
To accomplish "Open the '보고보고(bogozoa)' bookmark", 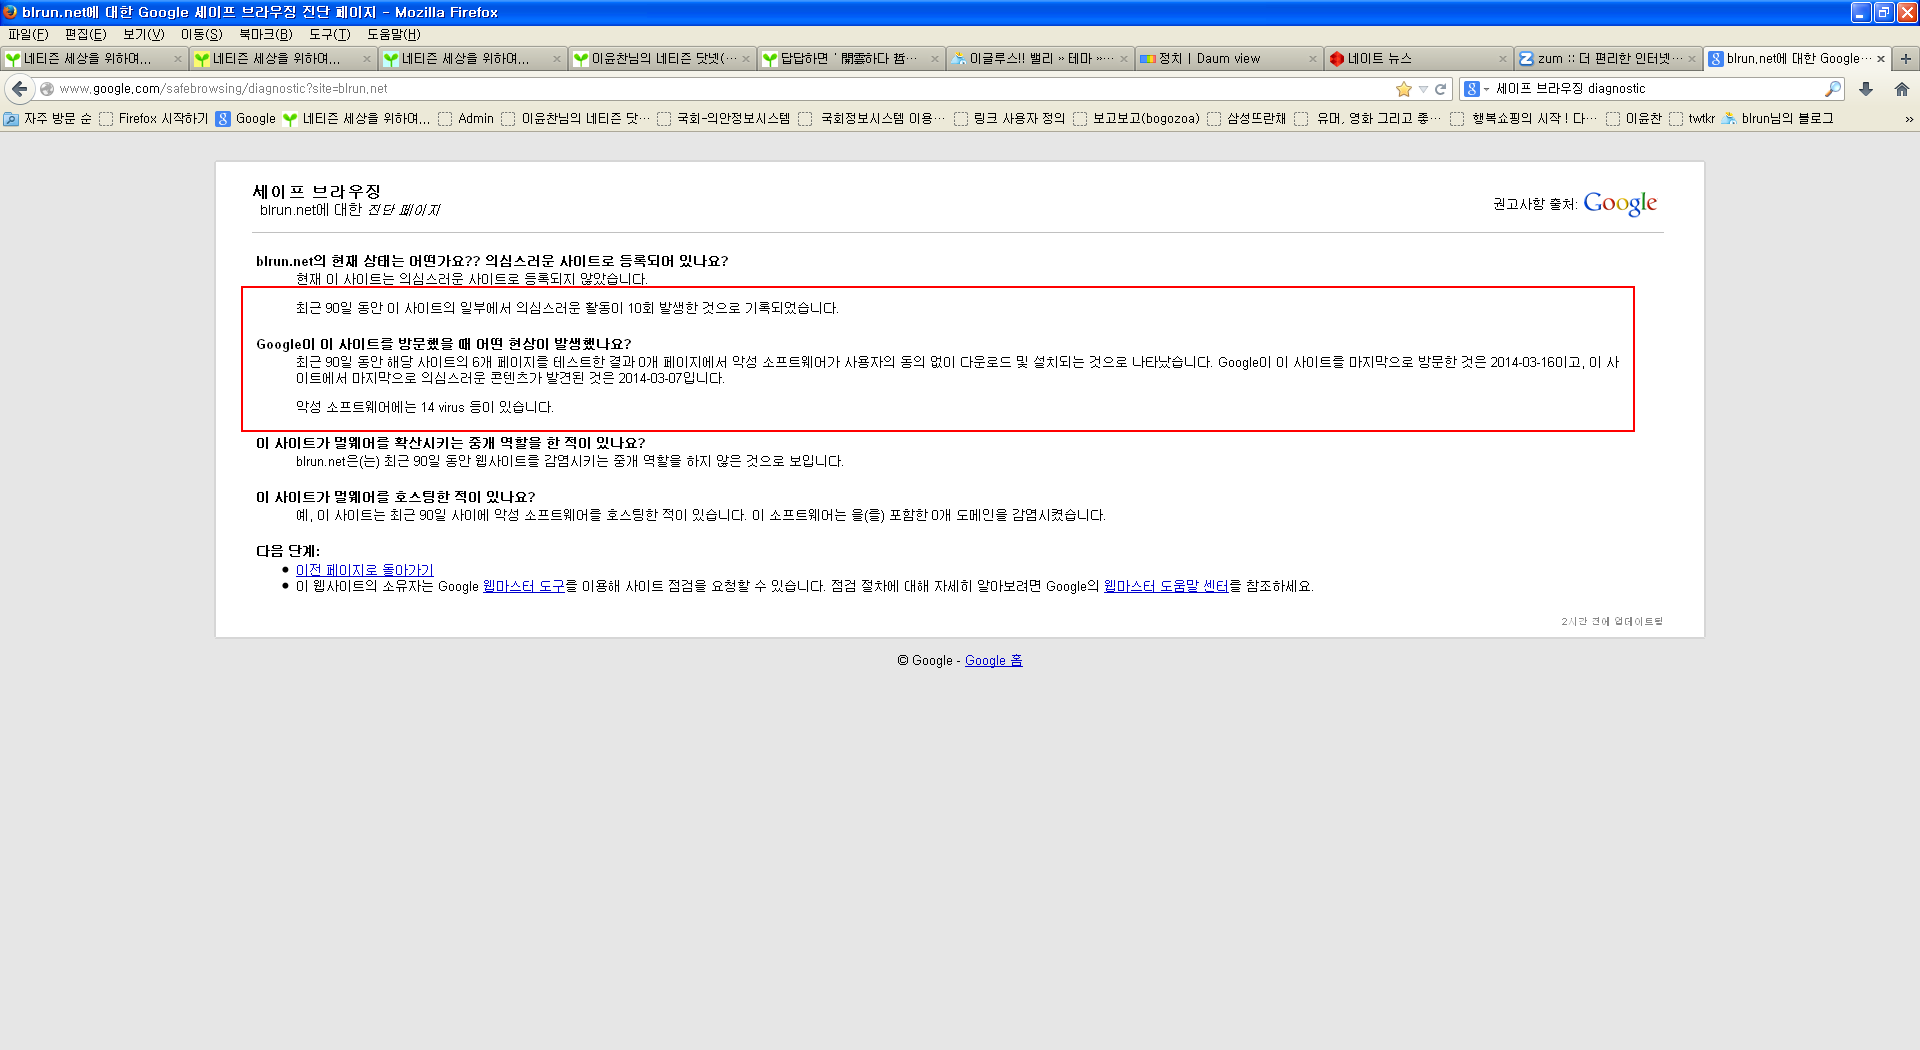I will (x=1137, y=119).
